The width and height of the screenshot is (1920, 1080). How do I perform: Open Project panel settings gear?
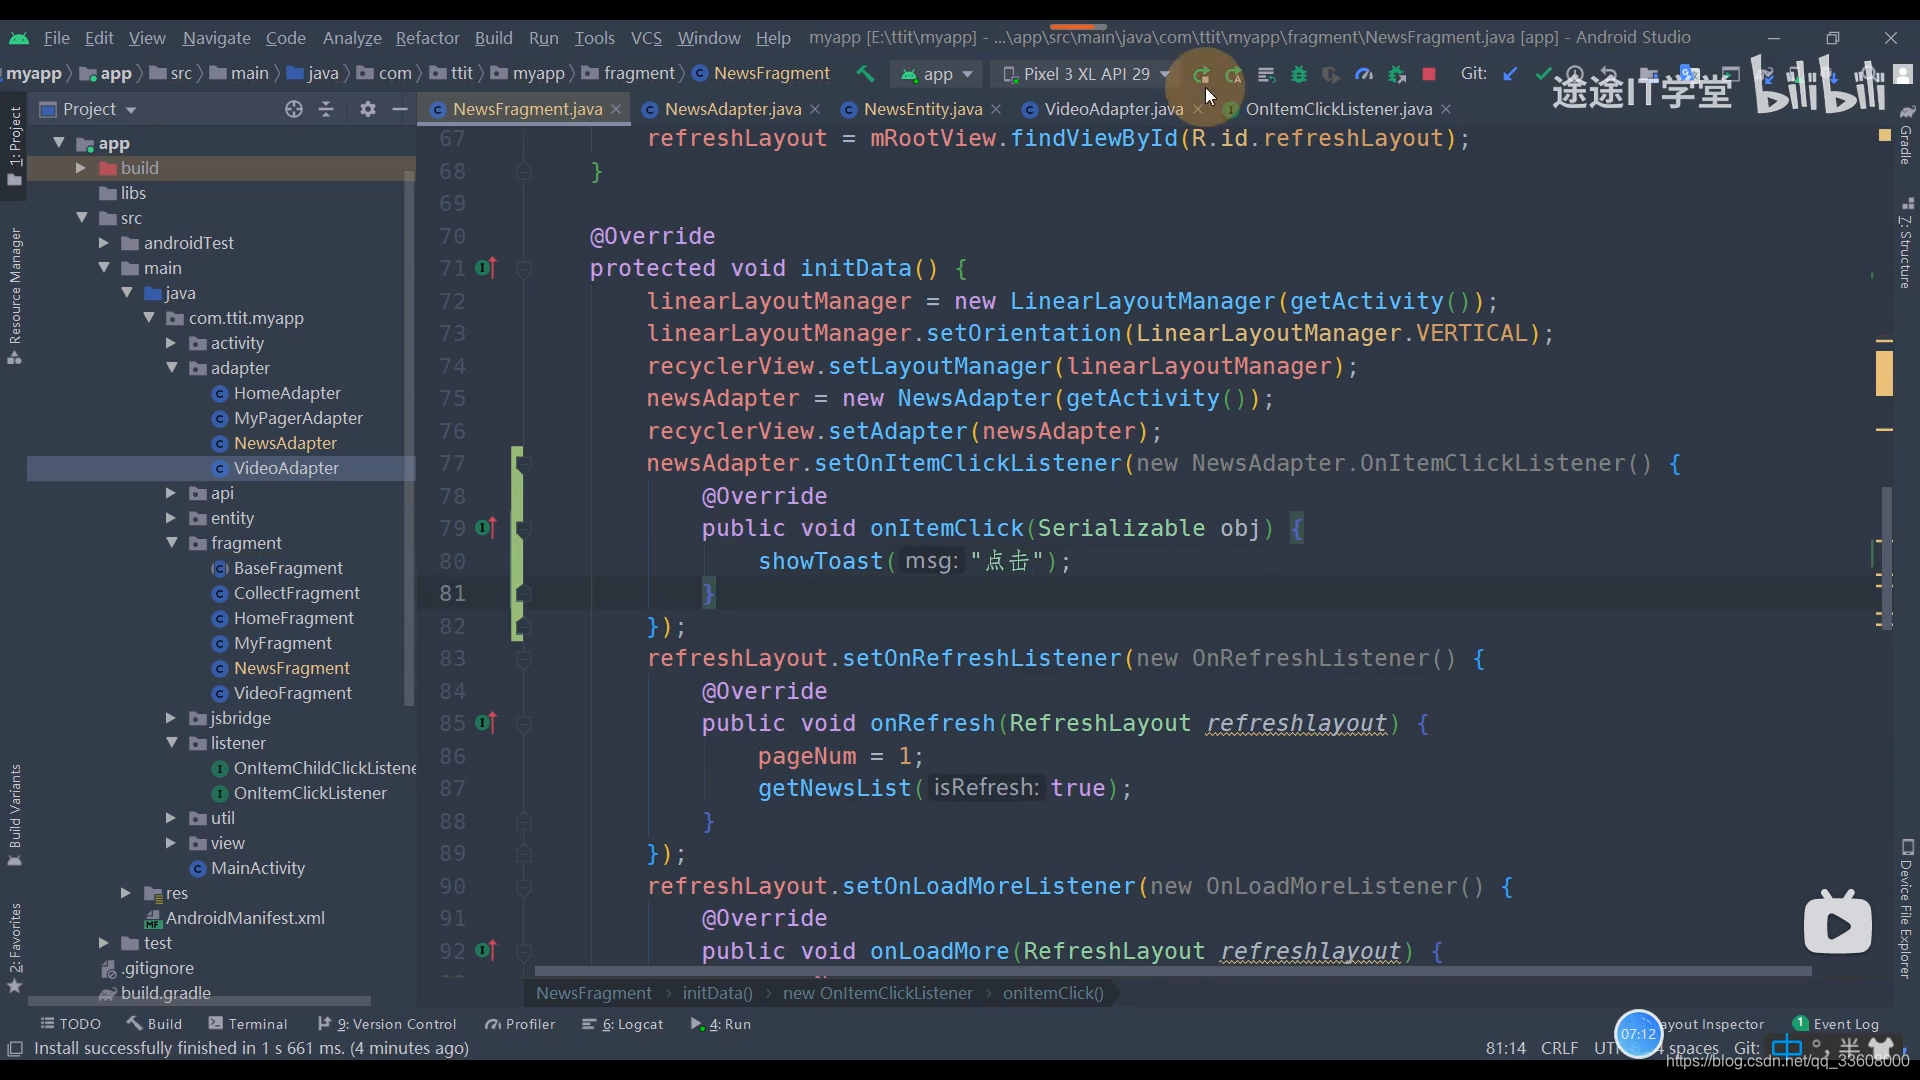368,109
